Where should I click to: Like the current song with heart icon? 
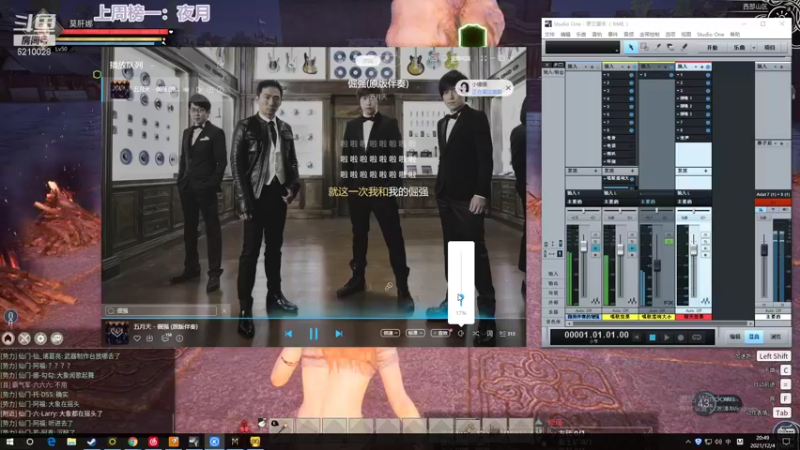coord(137,338)
